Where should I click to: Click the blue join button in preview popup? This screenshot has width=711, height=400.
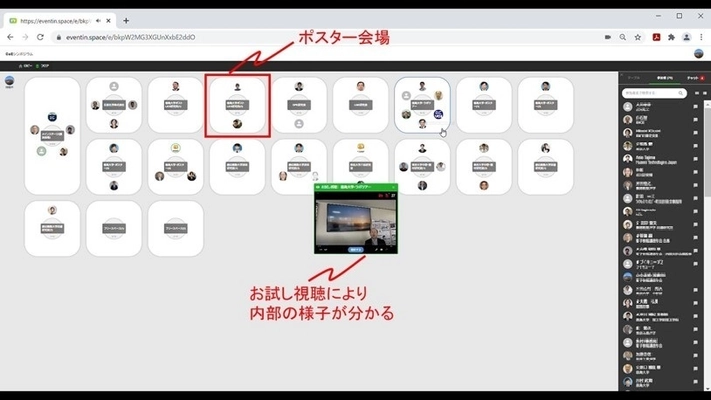356,249
